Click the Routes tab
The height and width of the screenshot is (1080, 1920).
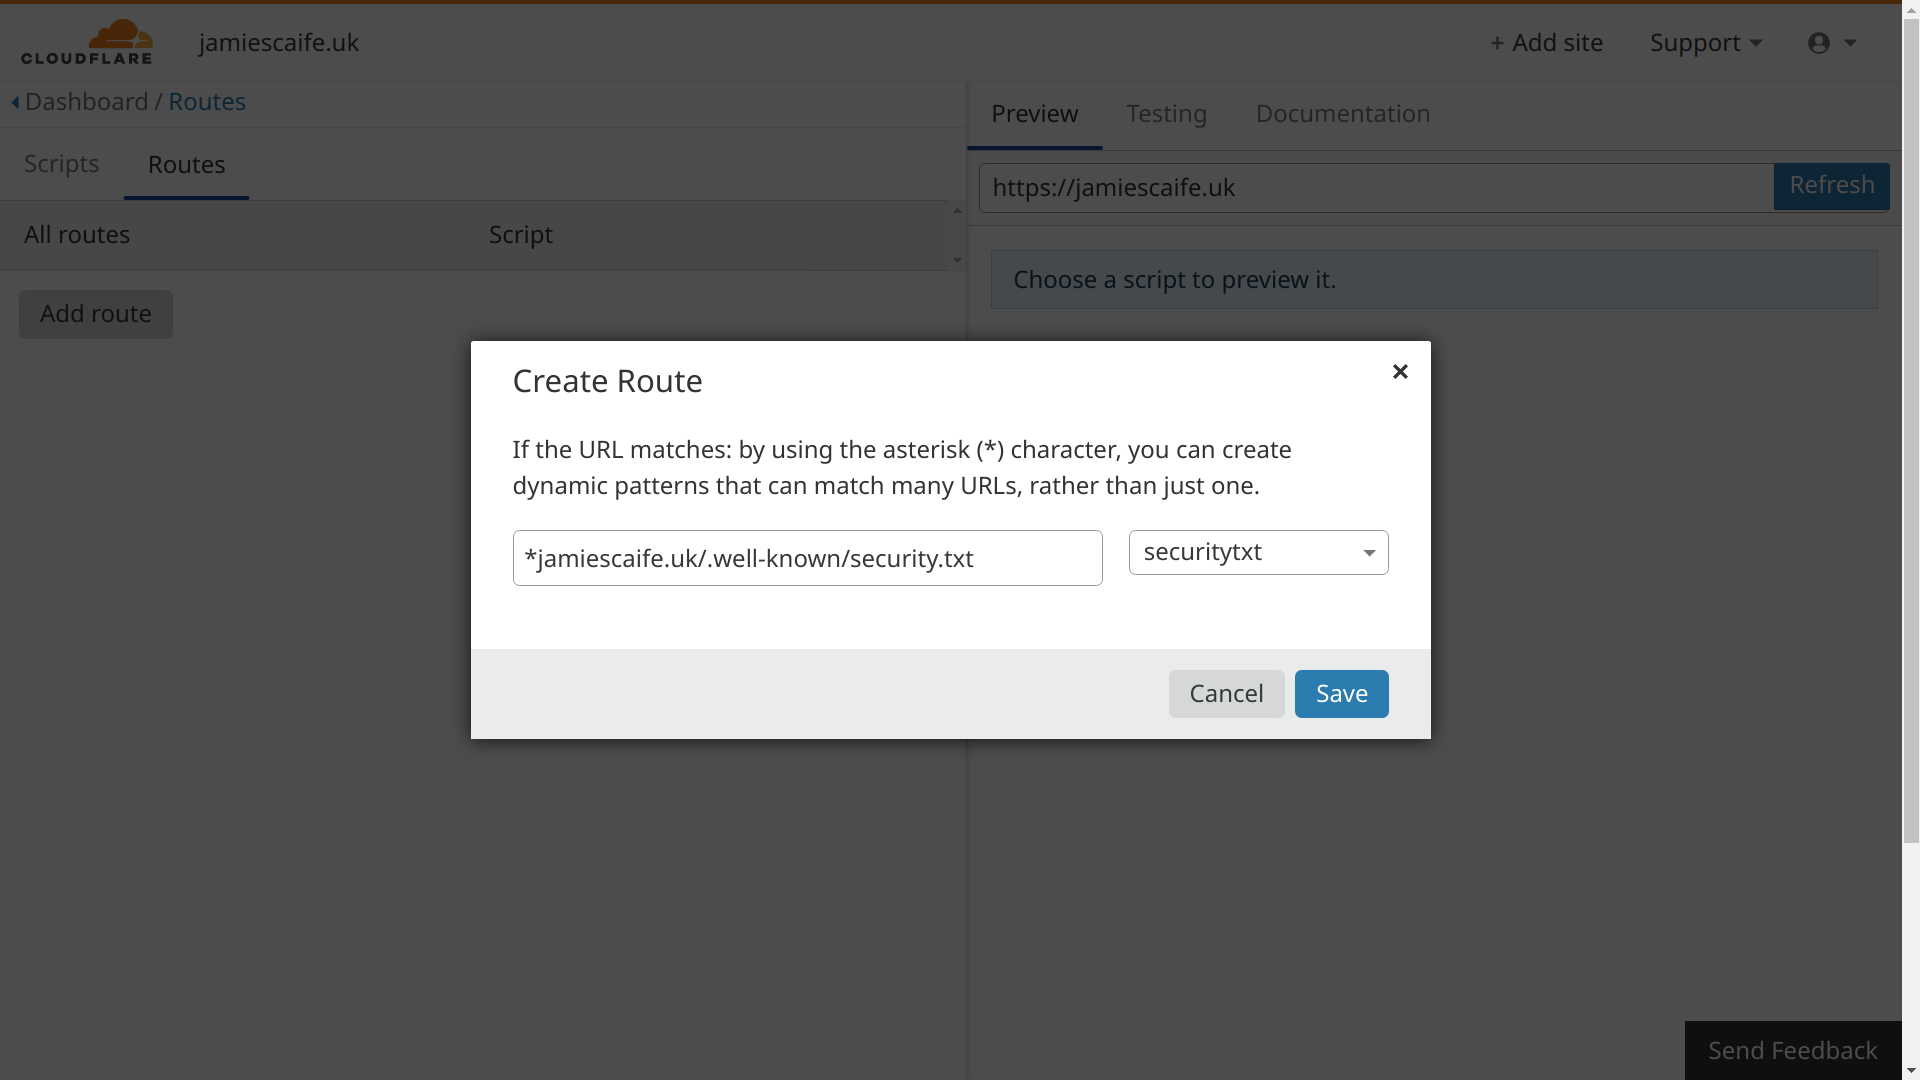point(187,164)
